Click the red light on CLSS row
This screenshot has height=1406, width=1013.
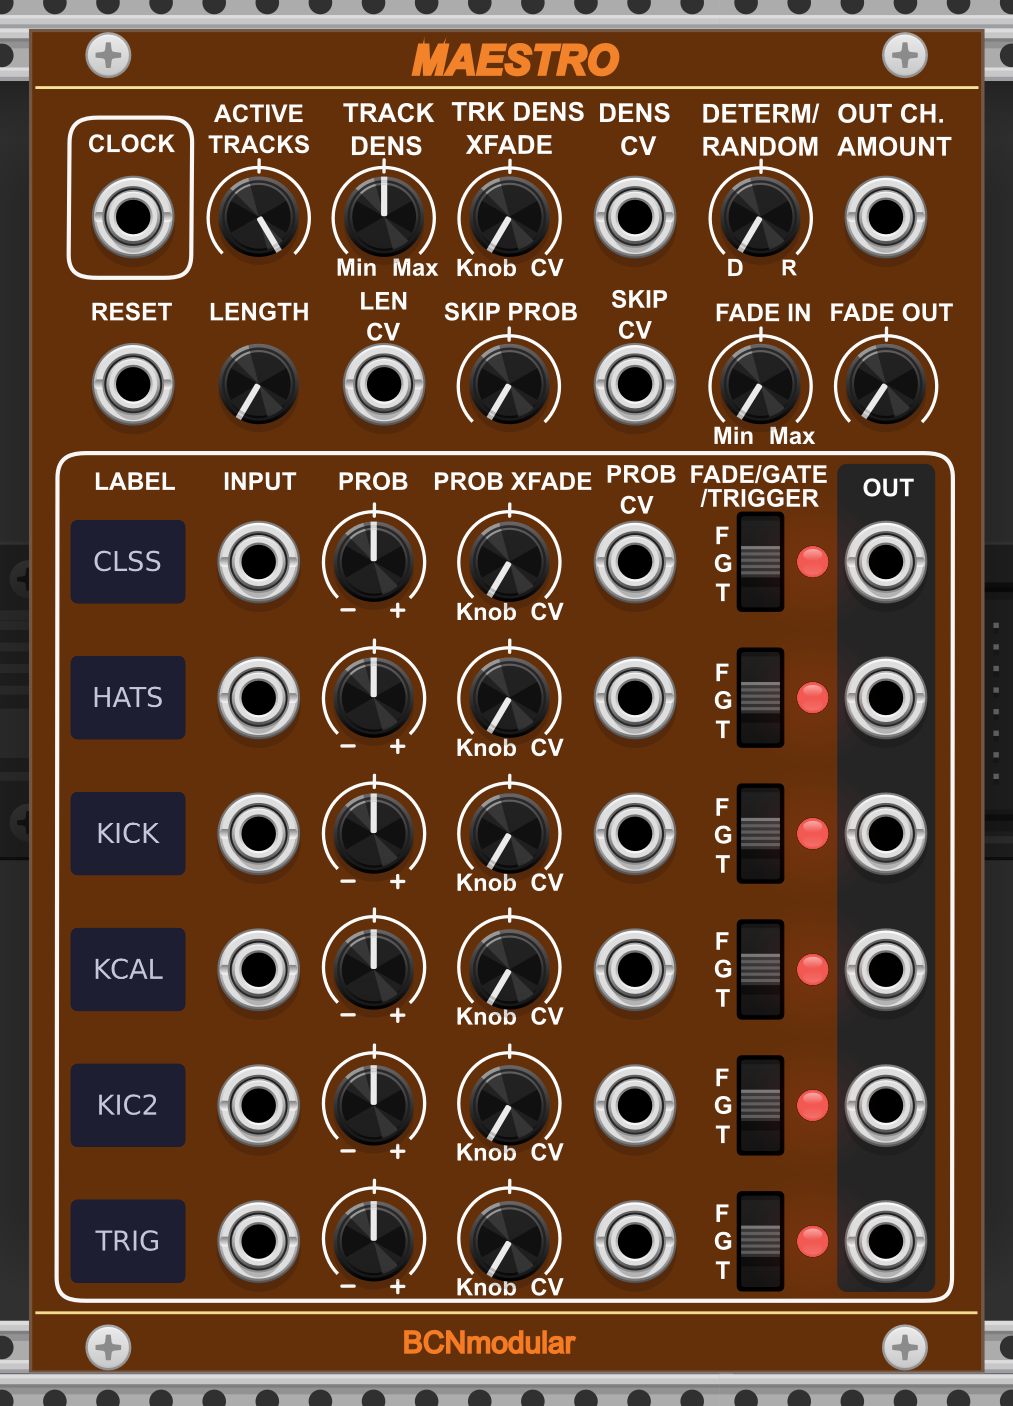(812, 562)
